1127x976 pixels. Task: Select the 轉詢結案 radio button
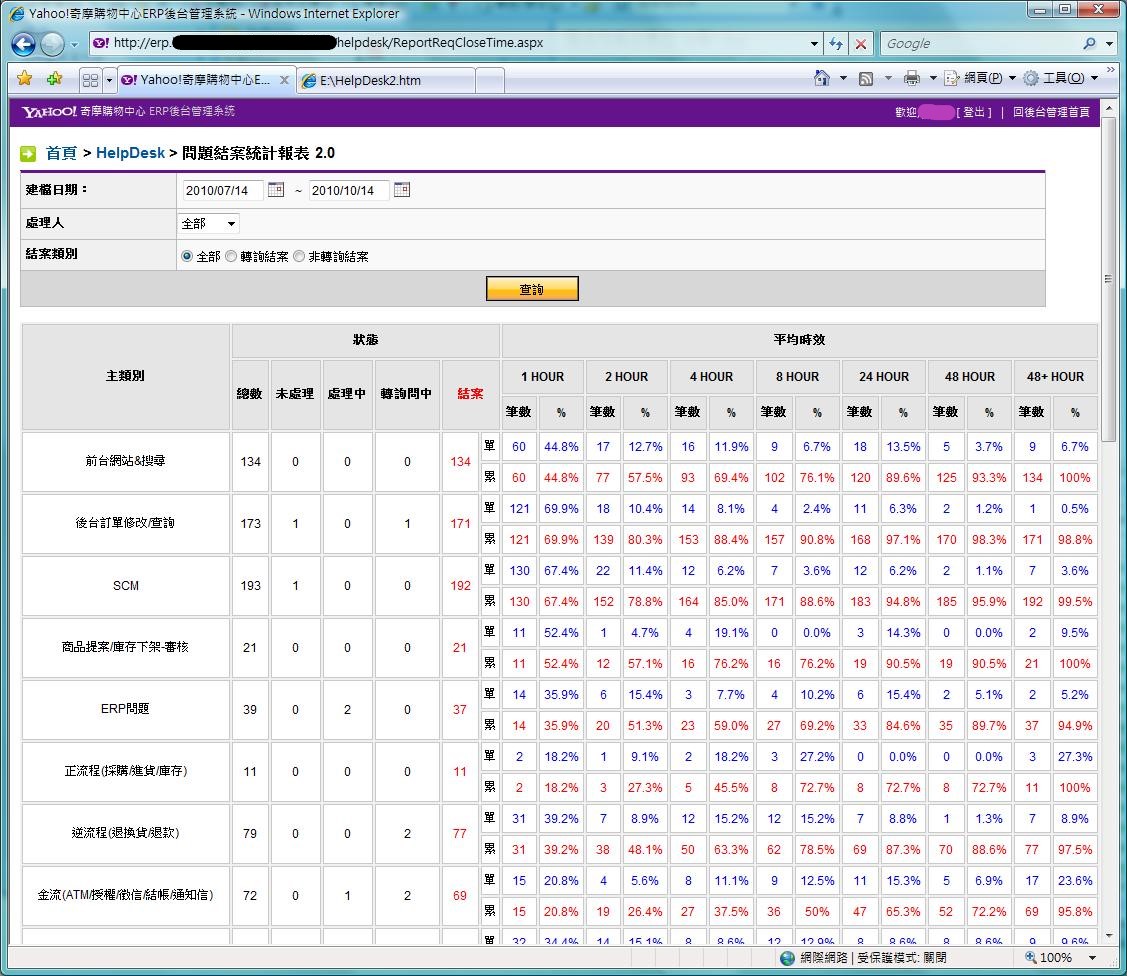point(231,257)
